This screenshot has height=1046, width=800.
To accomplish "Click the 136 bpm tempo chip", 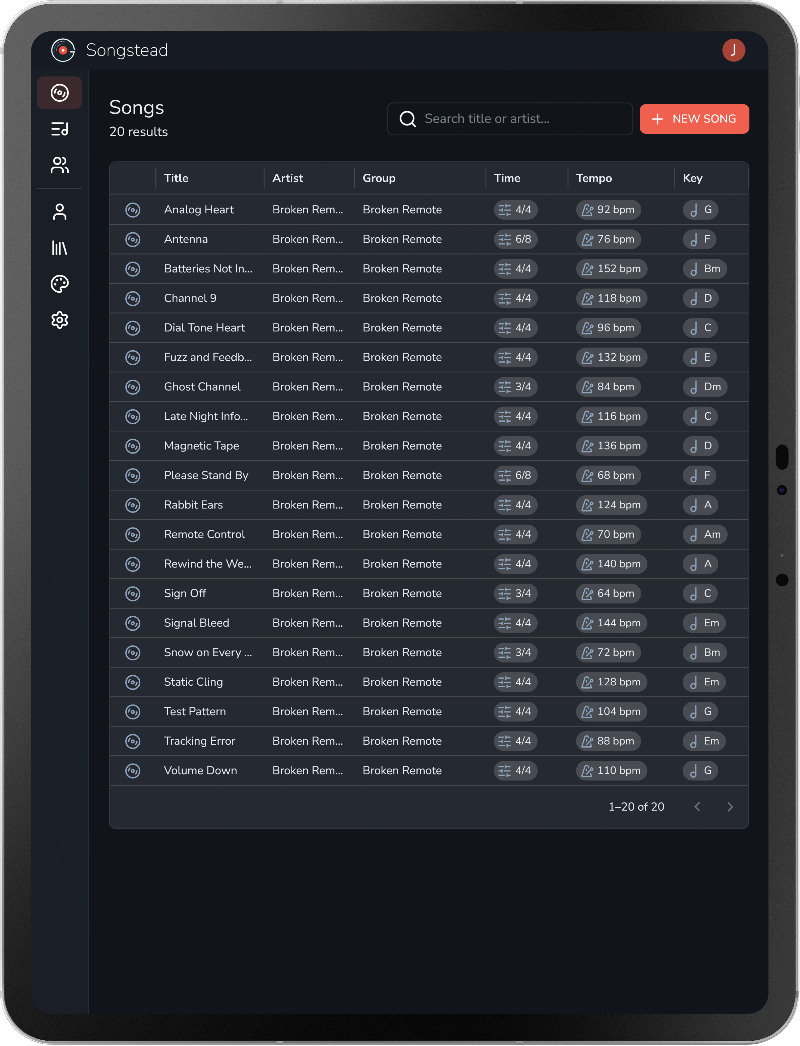I will 611,446.
